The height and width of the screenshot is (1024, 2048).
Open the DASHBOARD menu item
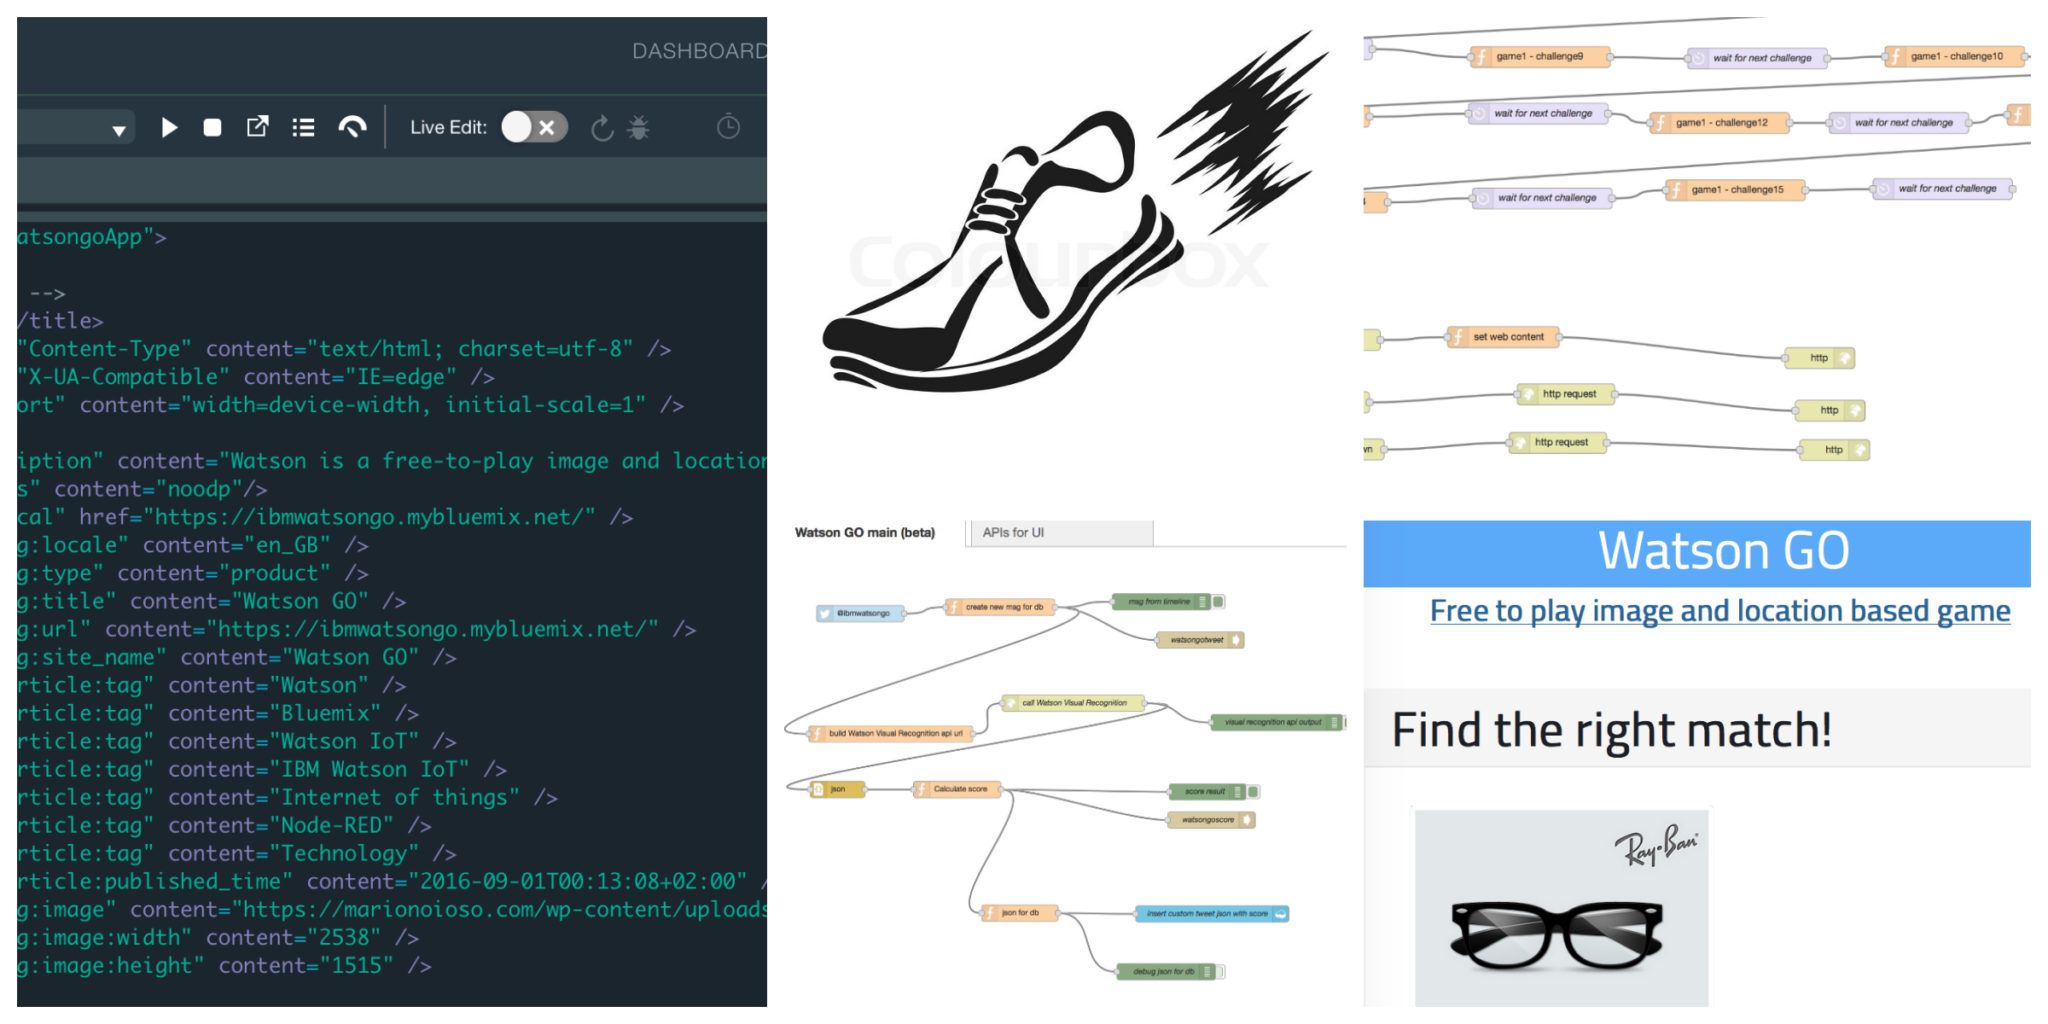[x=699, y=51]
